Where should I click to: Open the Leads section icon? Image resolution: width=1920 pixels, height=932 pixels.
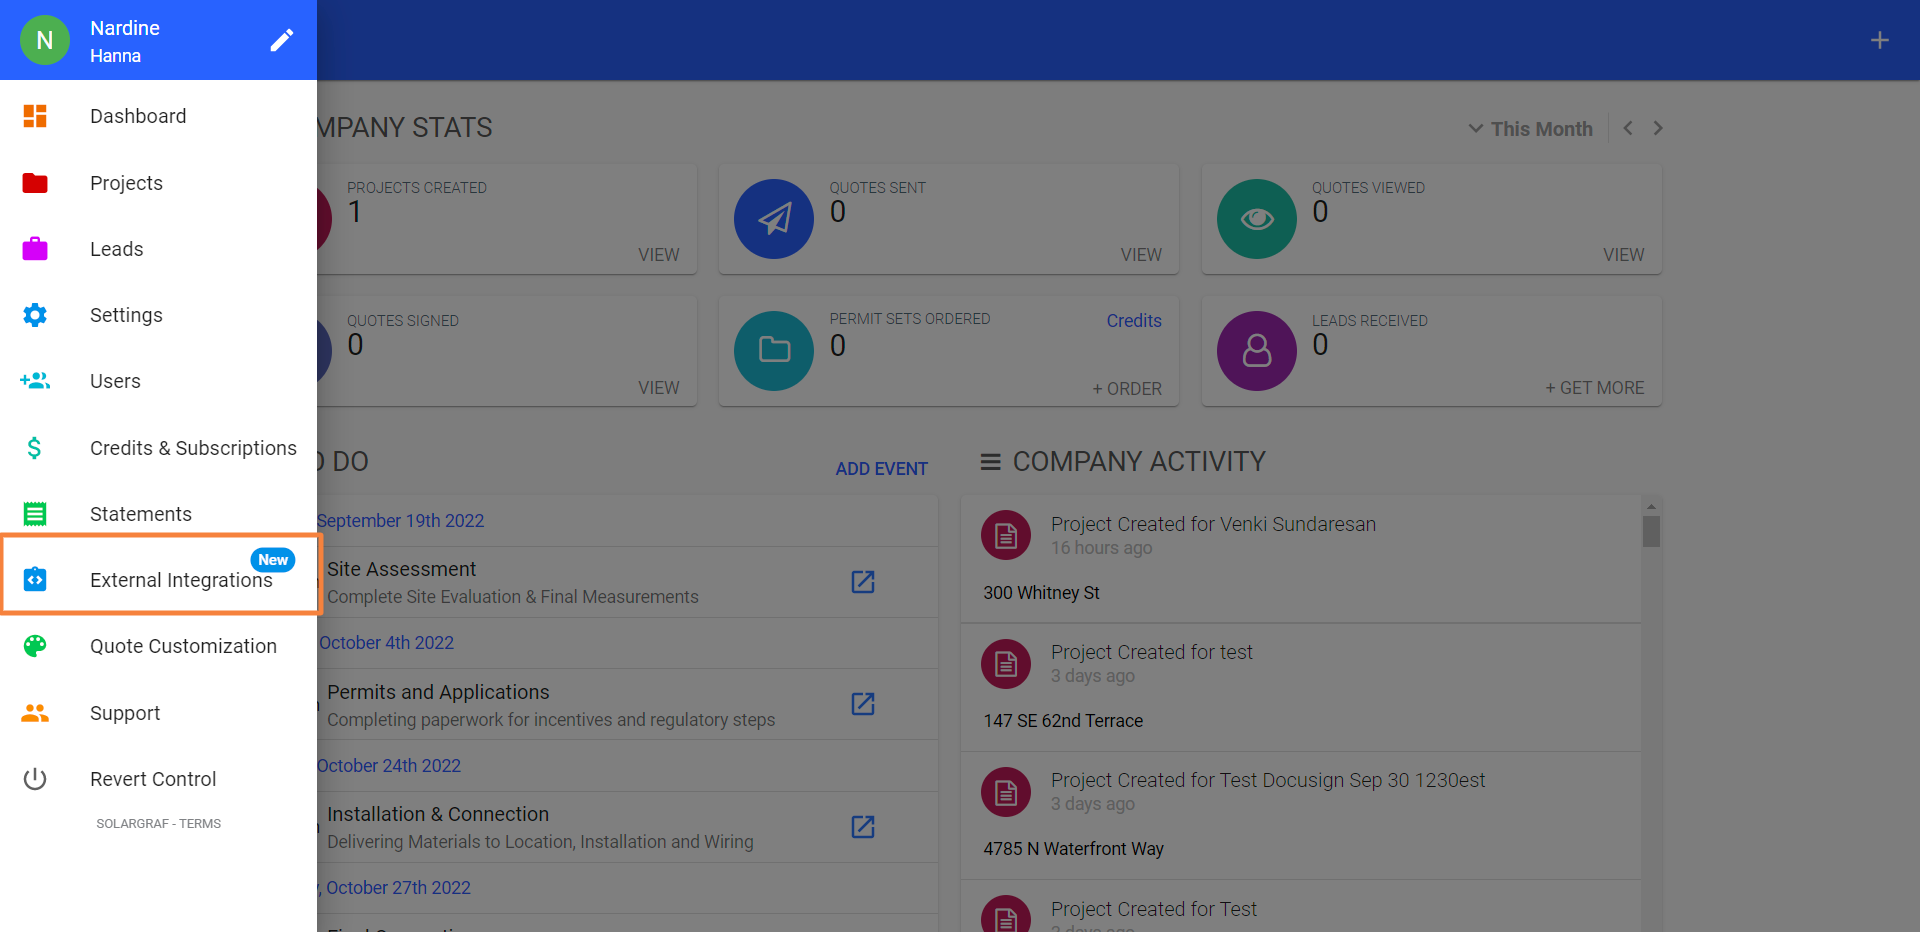click(x=35, y=249)
